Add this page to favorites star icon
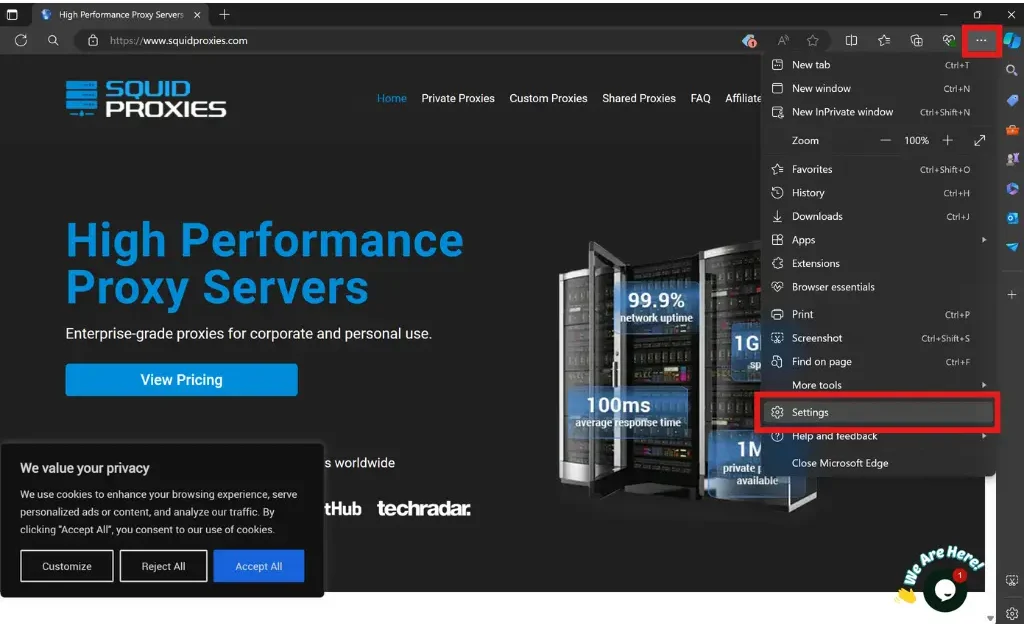The height and width of the screenshot is (624, 1024). click(812, 40)
